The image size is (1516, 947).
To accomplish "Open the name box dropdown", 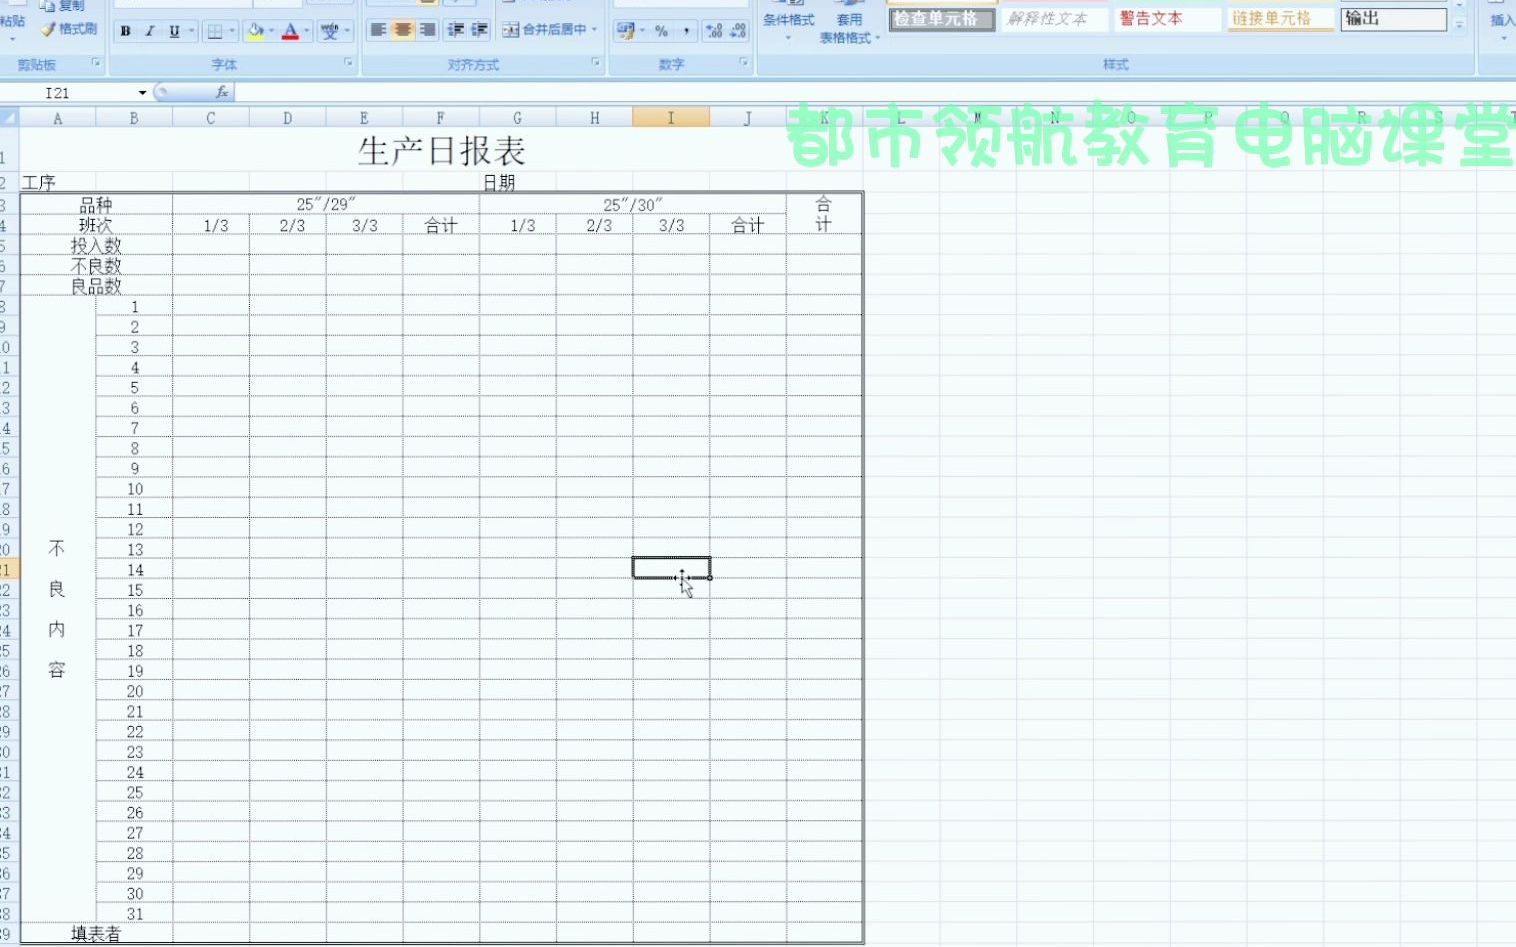I will click(142, 93).
